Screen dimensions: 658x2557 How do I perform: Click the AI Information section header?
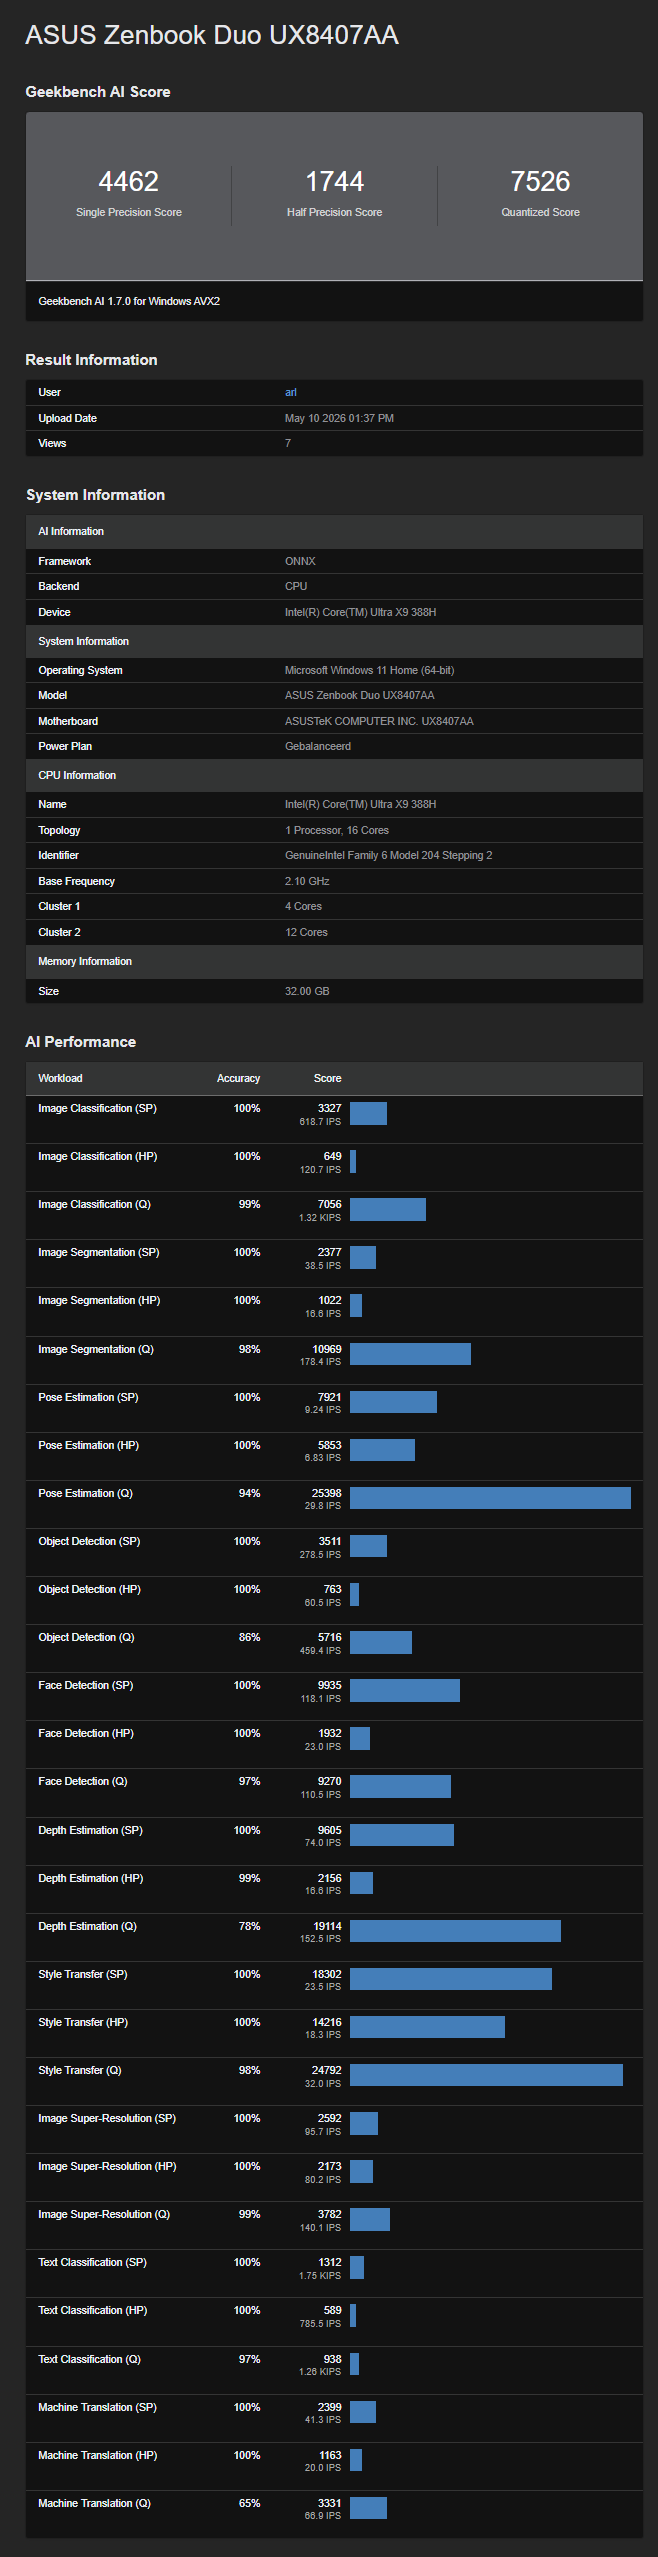pos(334,531)
